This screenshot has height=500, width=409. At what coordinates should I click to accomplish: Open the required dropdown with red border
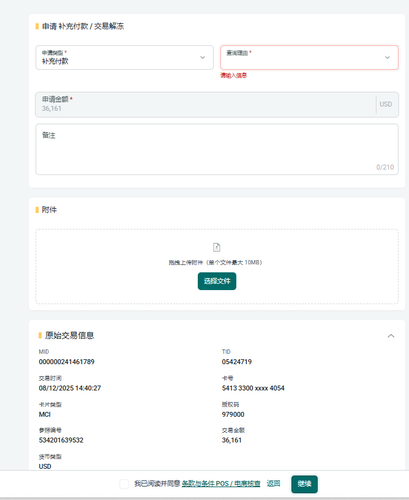(x=309, y=58)
